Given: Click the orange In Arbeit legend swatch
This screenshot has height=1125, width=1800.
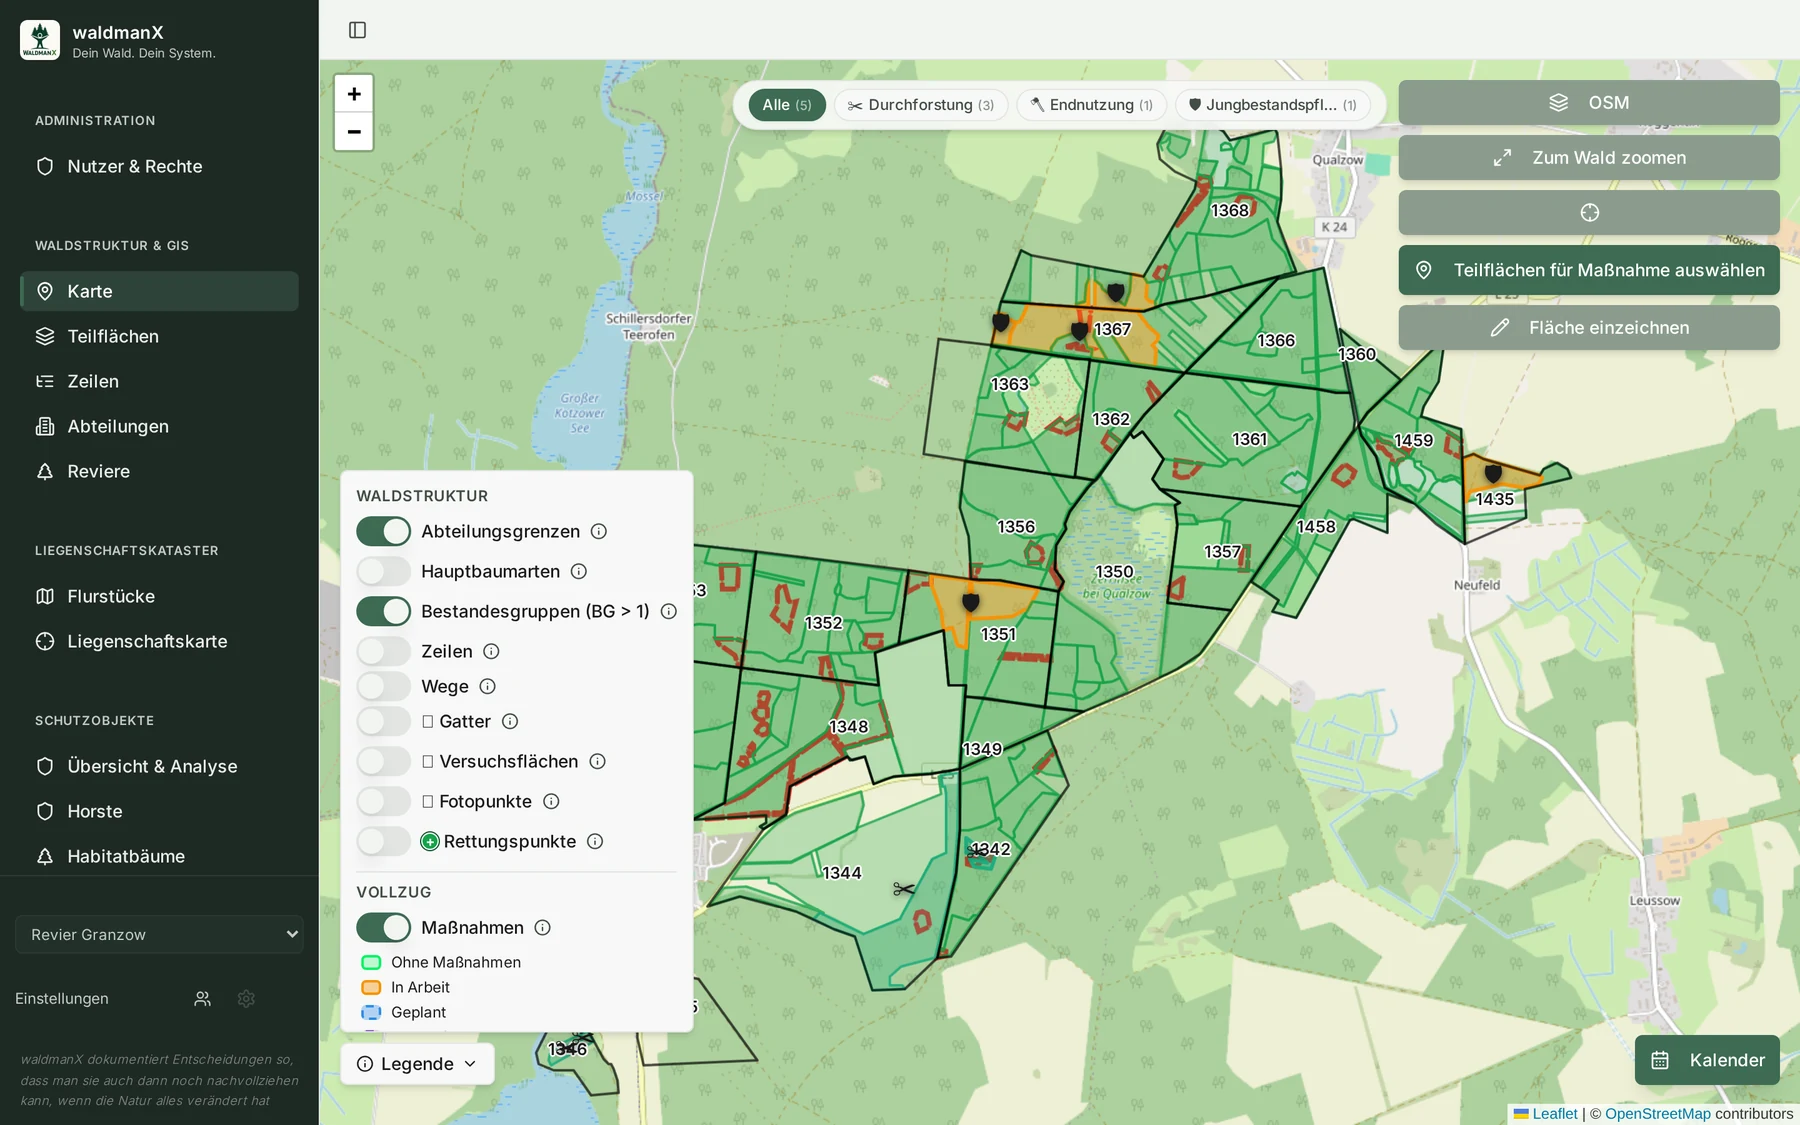Looking at the screenshot, I should [371, 987].
